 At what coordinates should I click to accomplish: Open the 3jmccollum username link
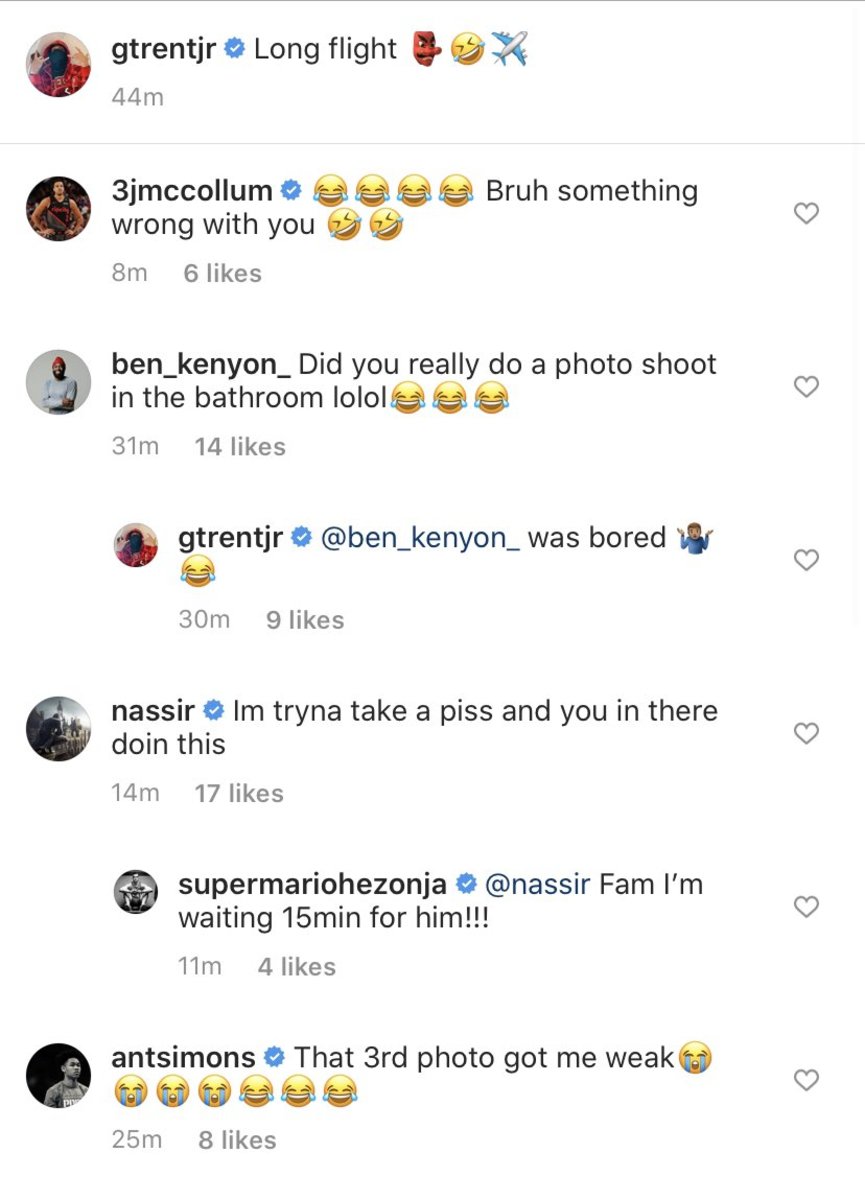coord(192,191)
